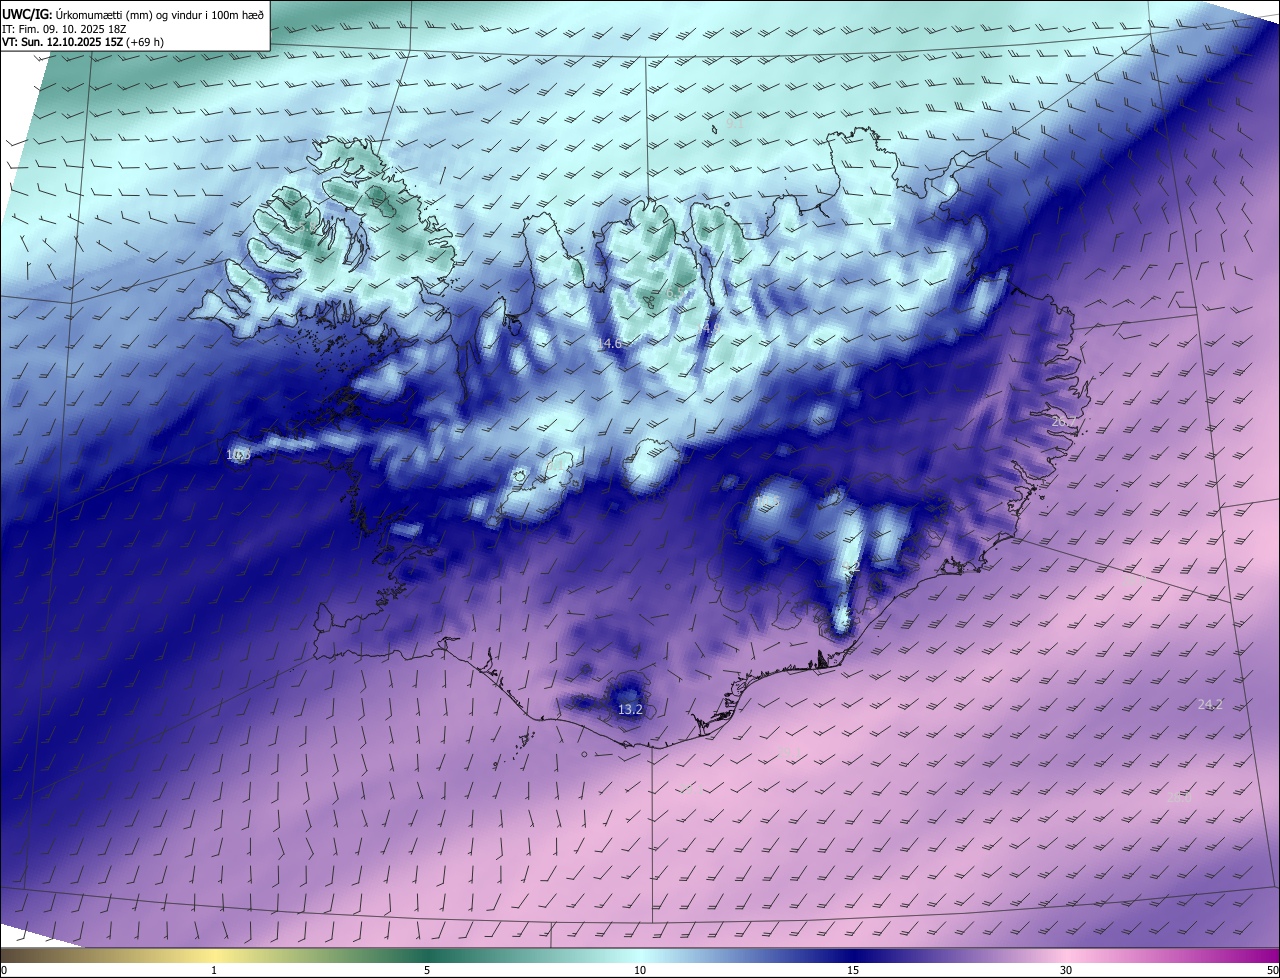
Task: Click the colorbar tick label 5
Action: pos(427,970)
